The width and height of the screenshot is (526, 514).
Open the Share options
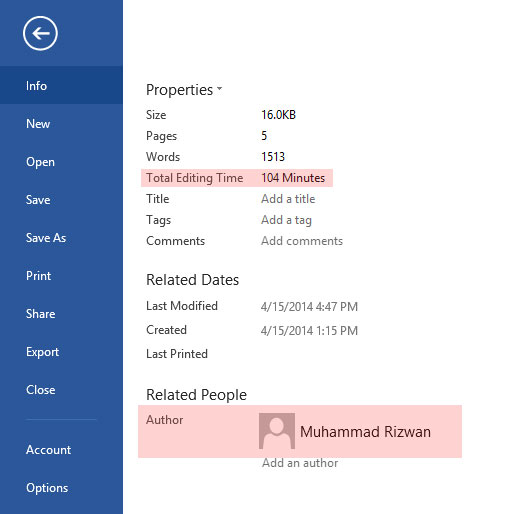tap(61, 314)
